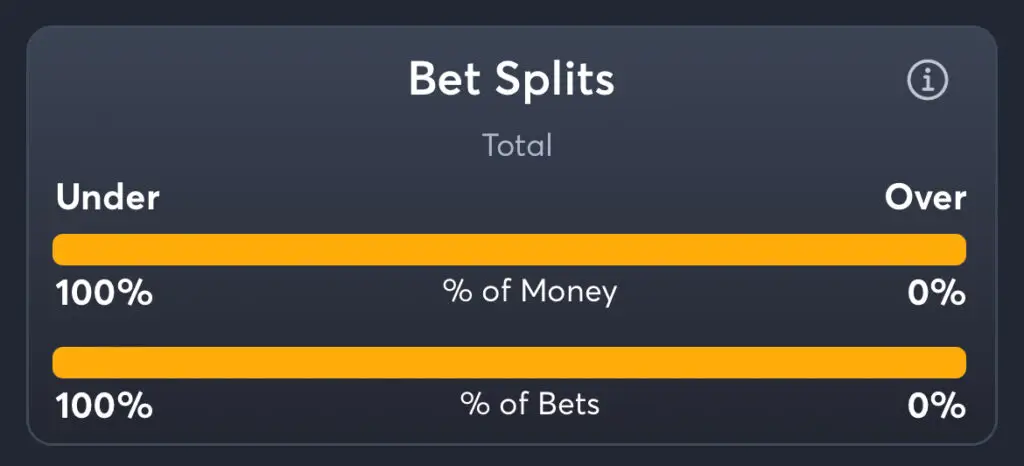Click the Bet Splits heading
Image resolution: width=1024 pixels, height=466 pixels.
click(x=511, y=80)
